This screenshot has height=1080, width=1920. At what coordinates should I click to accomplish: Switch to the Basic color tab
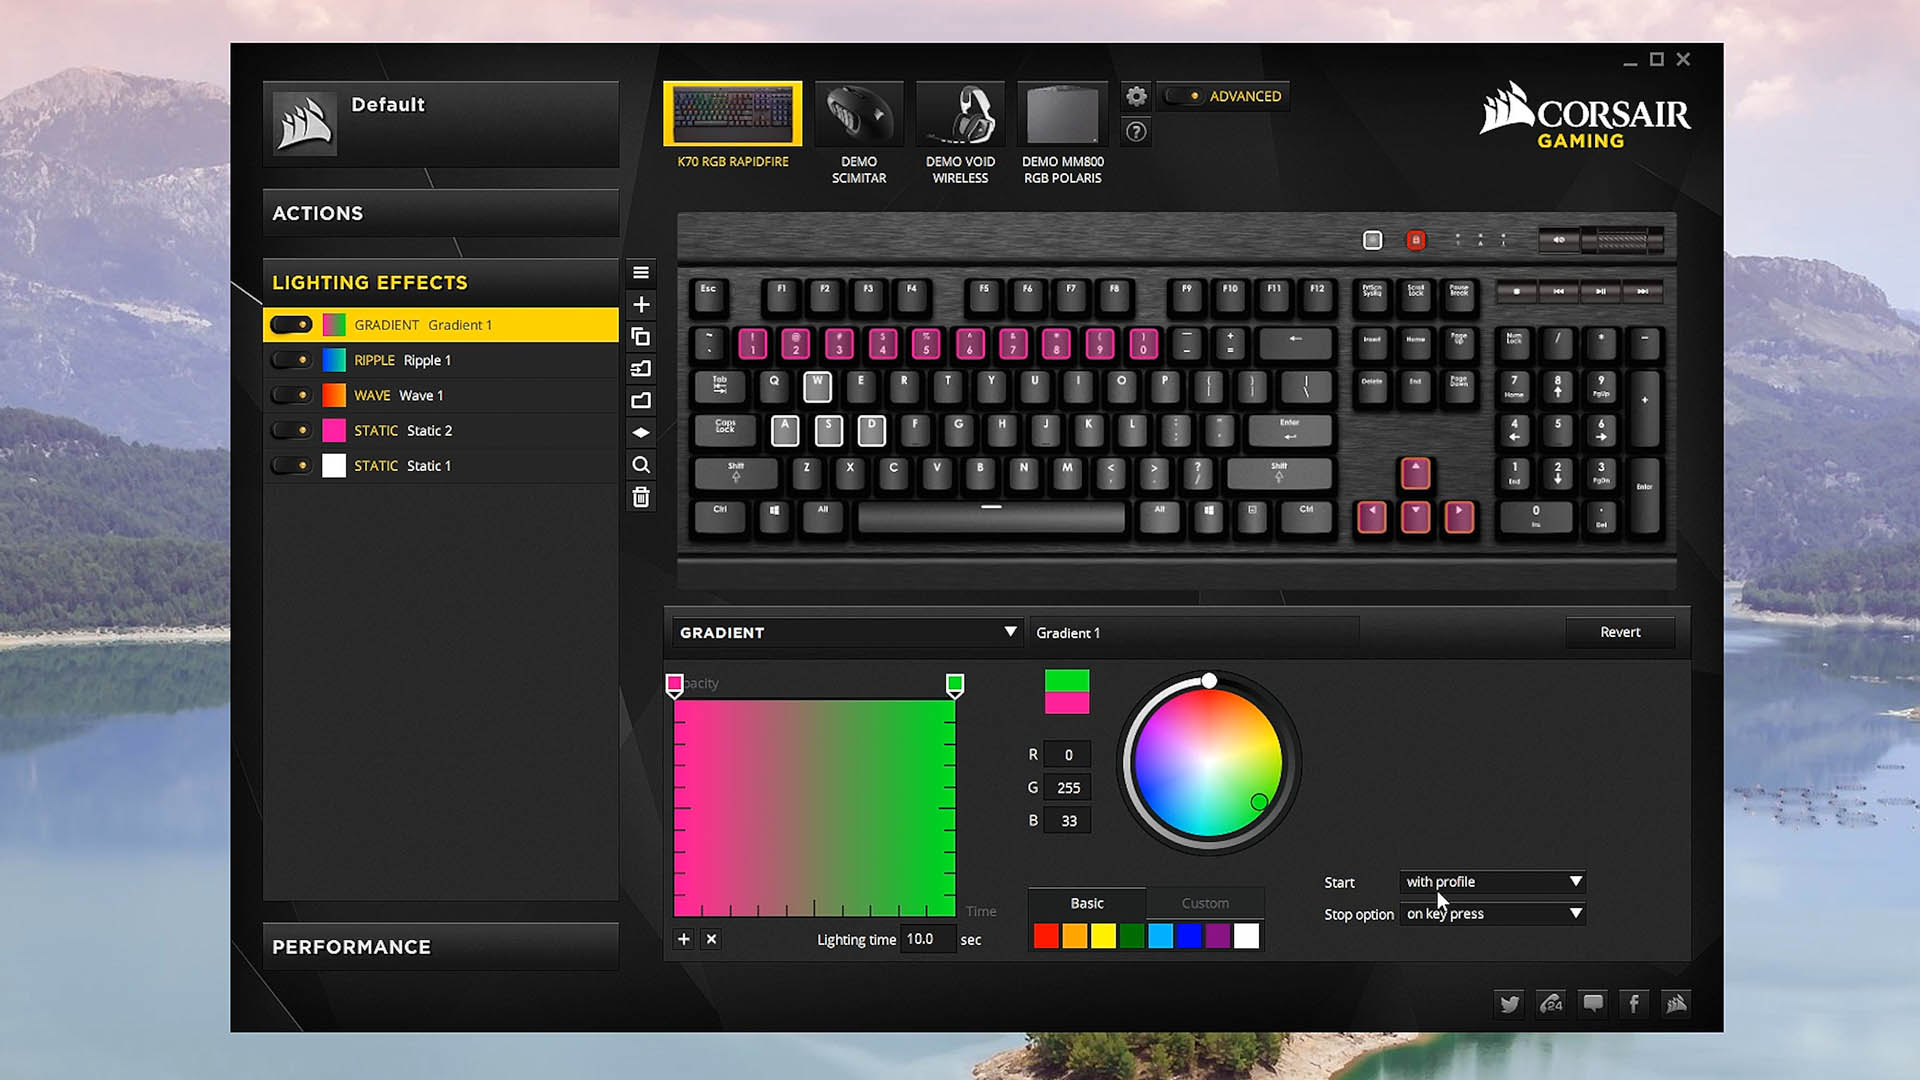click(x=1087, y=903)
